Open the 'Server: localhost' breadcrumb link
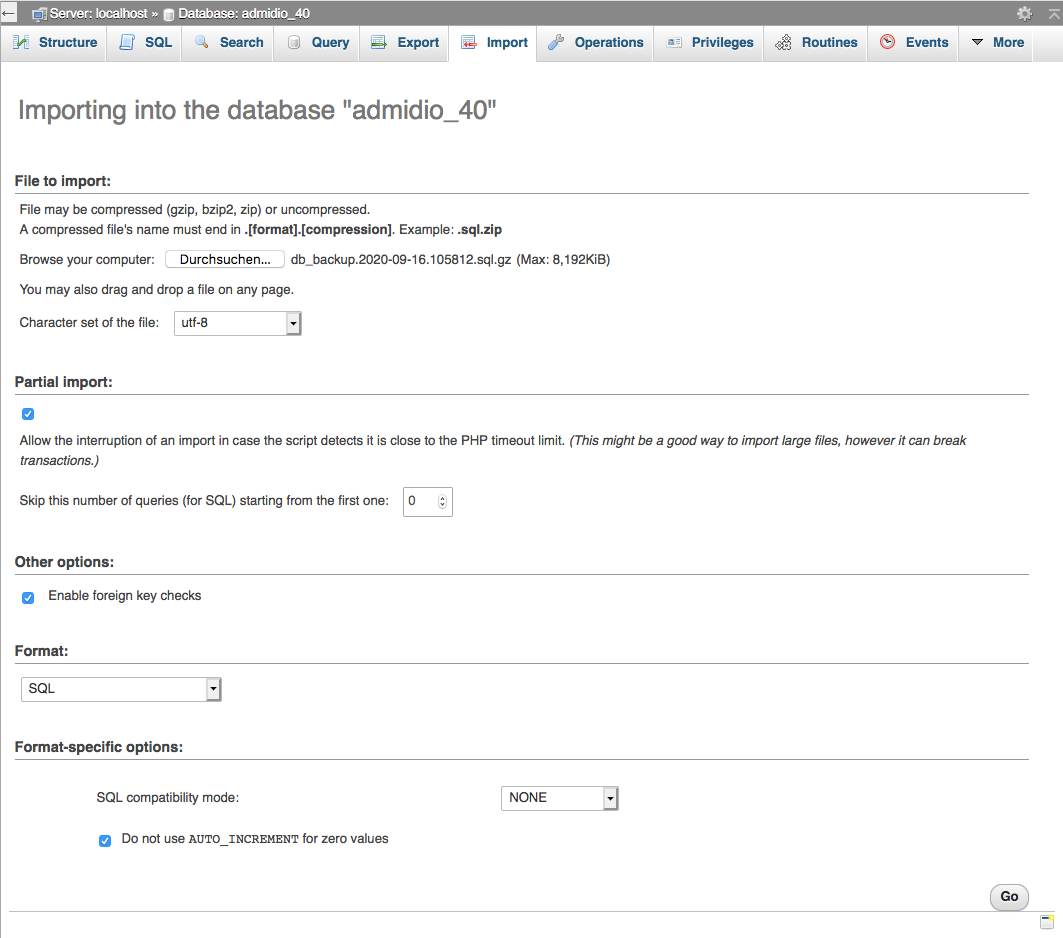 point(96,14)
